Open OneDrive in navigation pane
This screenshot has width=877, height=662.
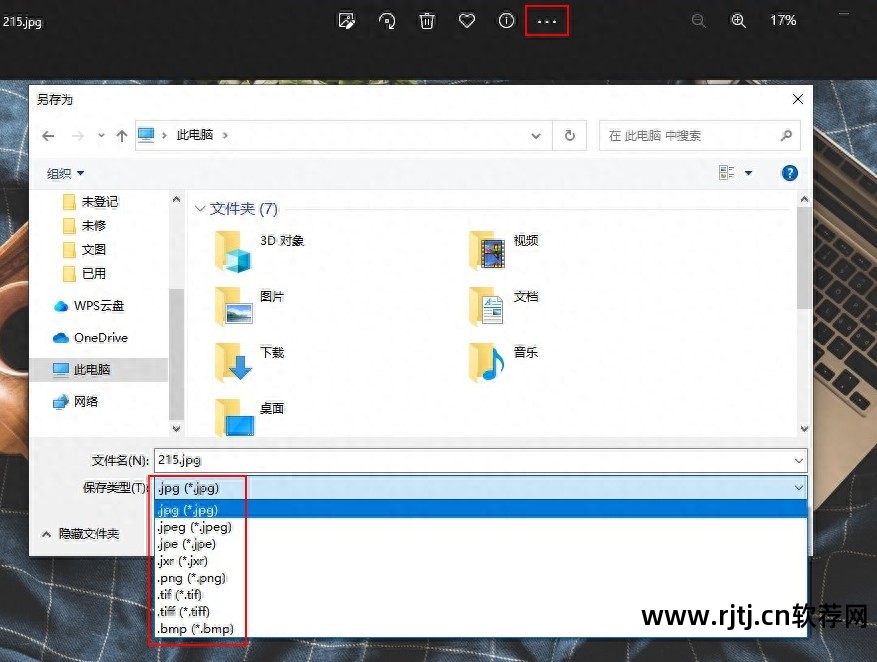[90, 338]
